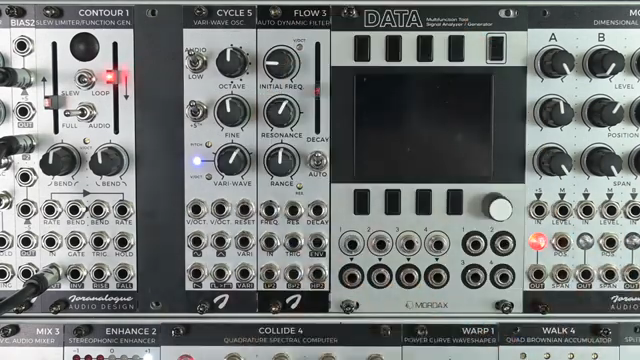Screen dimensions: 640x360
Task: Click input jack 4 on the DATA module
Action: tap(437, 244)
